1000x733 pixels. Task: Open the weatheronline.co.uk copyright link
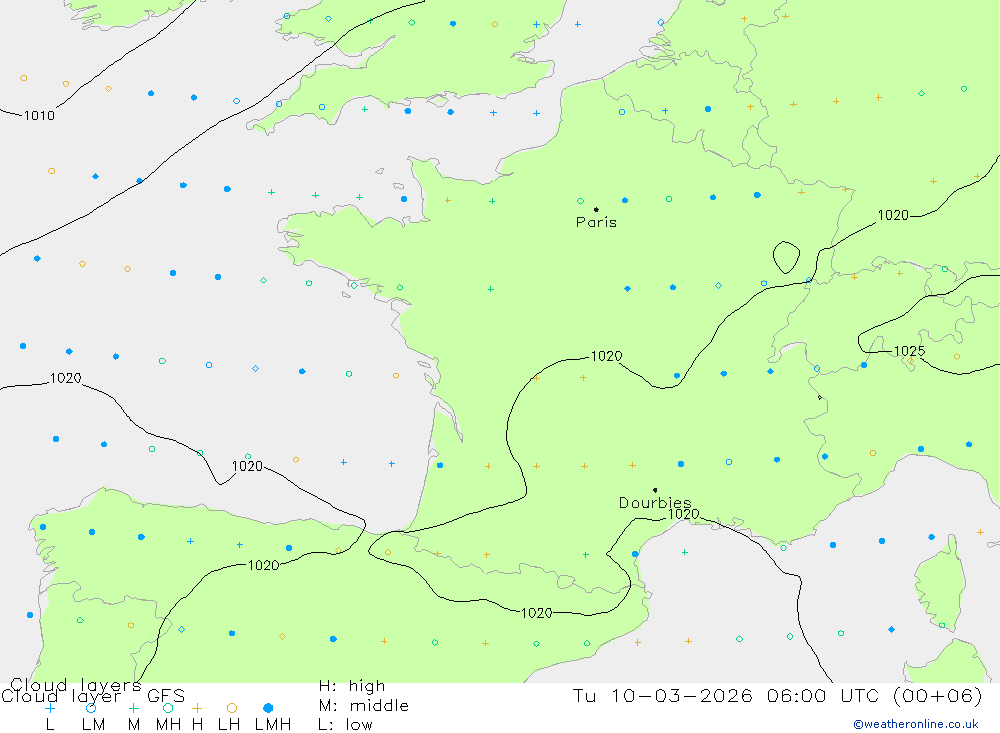coord(916,724)
